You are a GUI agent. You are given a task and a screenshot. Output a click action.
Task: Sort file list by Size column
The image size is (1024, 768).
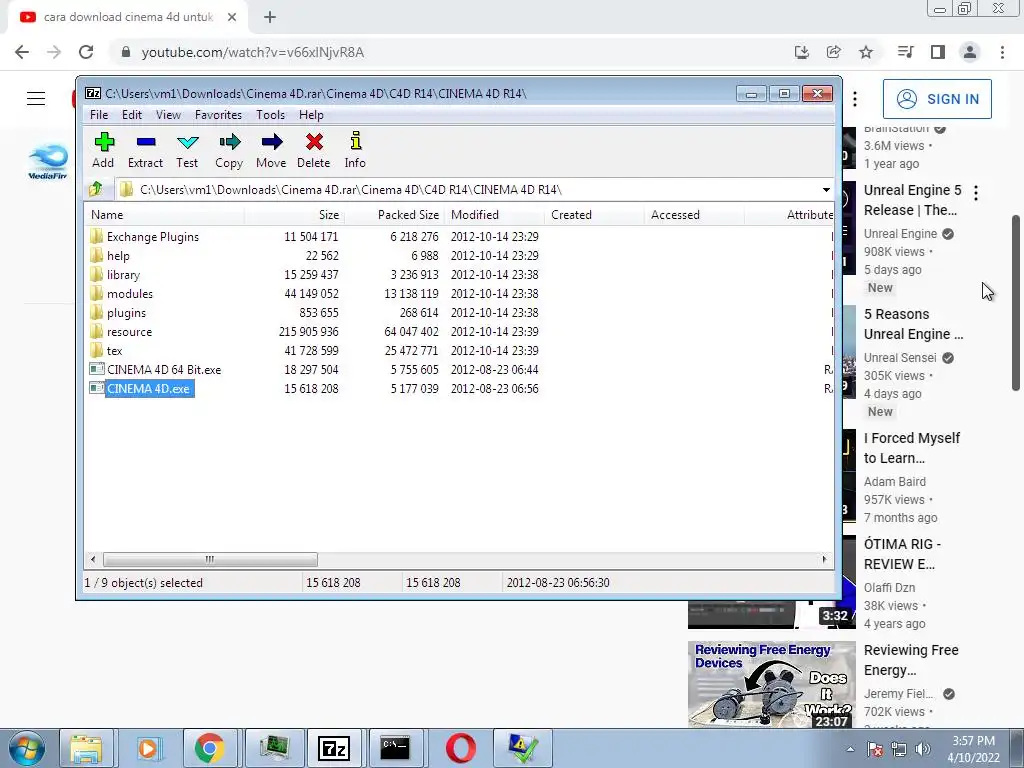pyautogui.click(x=295, y=215)
